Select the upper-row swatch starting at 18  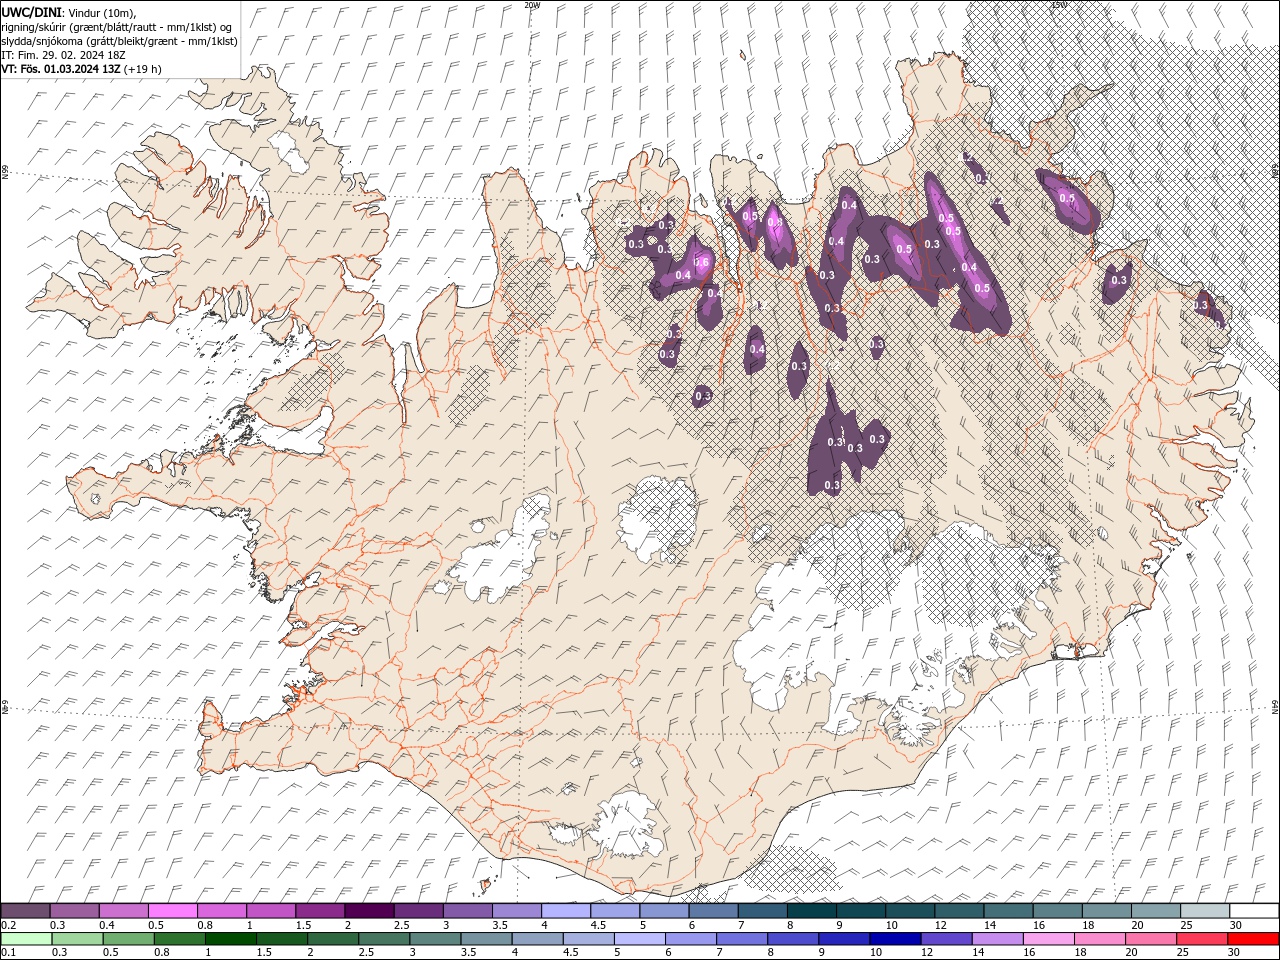(1105, 911)
